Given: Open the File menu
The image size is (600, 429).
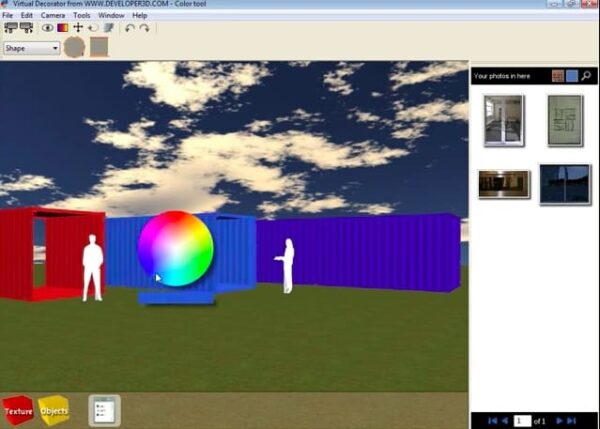Looking at the screenshot, I should click(x=8, y=16).
